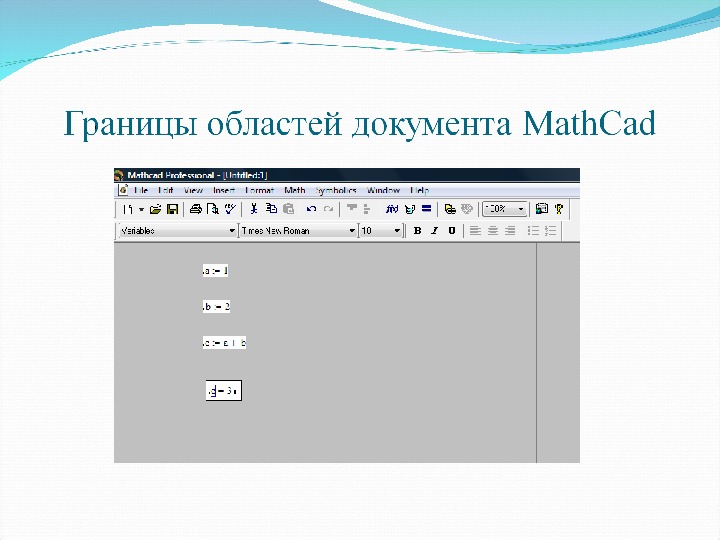Click the Paste clipboard icon
Image resolution: width=720 pixels, height=540 pixels.
(288, 209)
